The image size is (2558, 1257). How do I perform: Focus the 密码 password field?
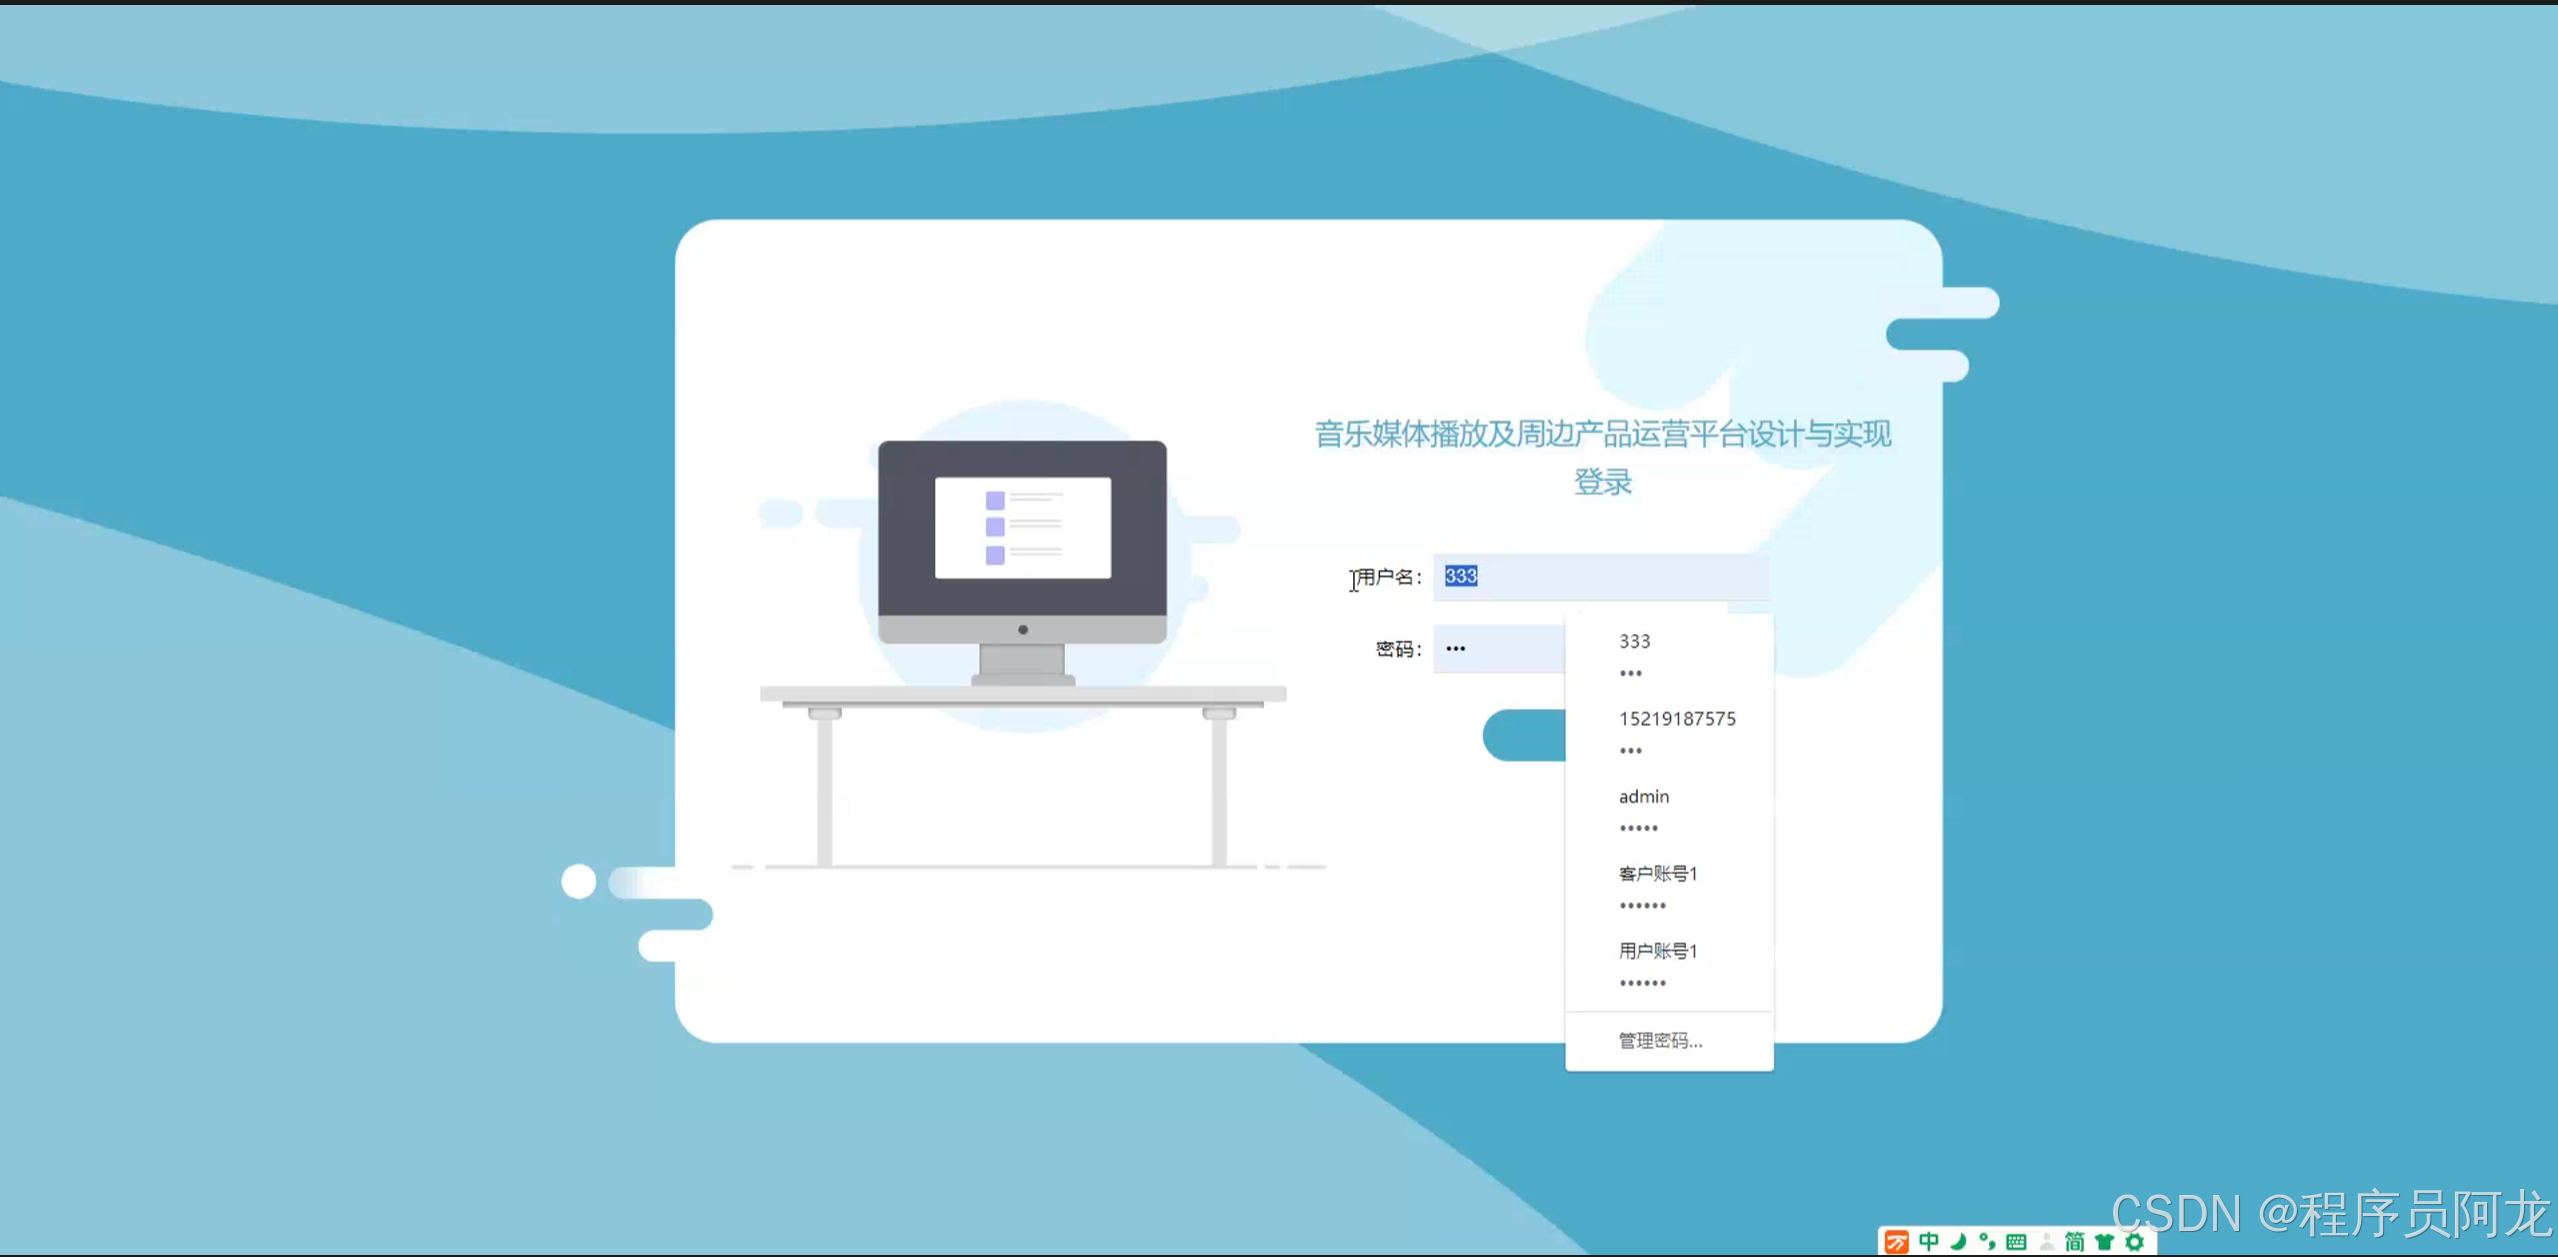[1498, 648]
